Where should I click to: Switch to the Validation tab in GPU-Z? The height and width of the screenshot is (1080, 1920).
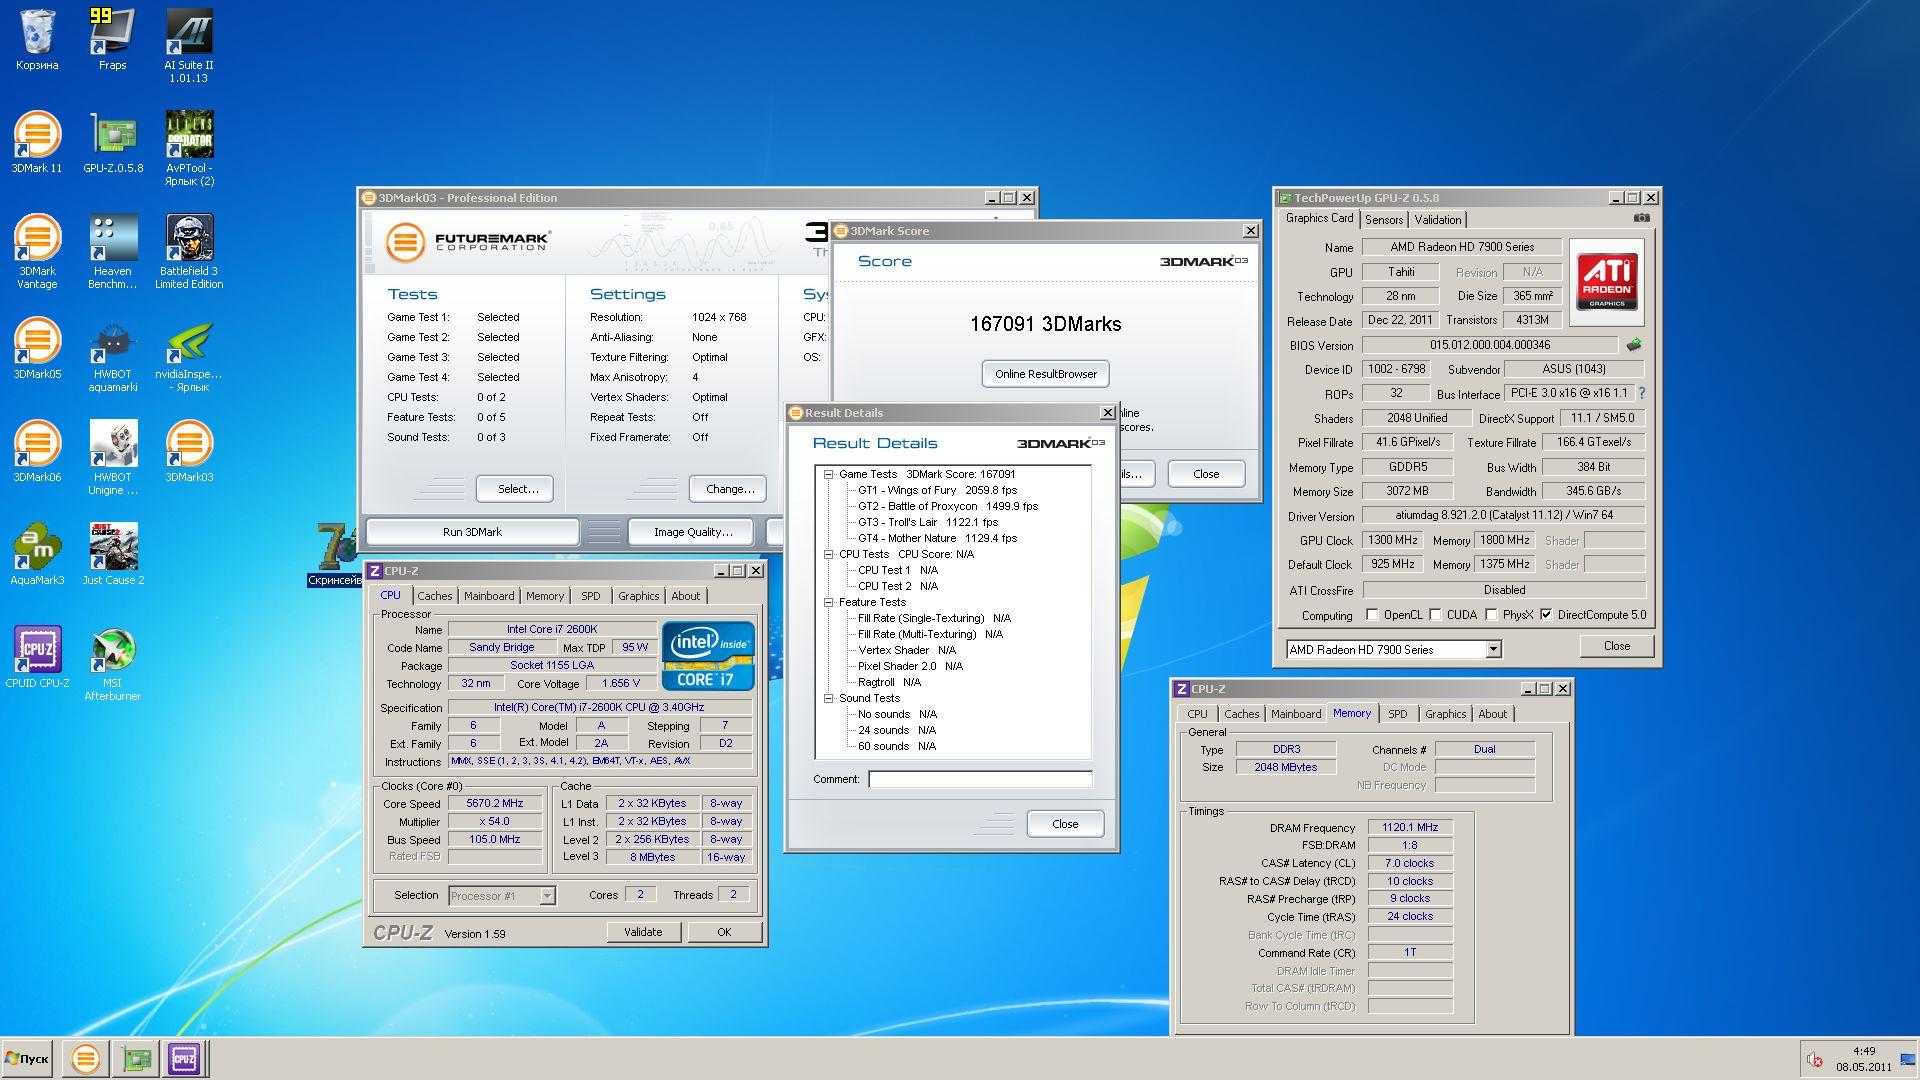coord(1438,220)
